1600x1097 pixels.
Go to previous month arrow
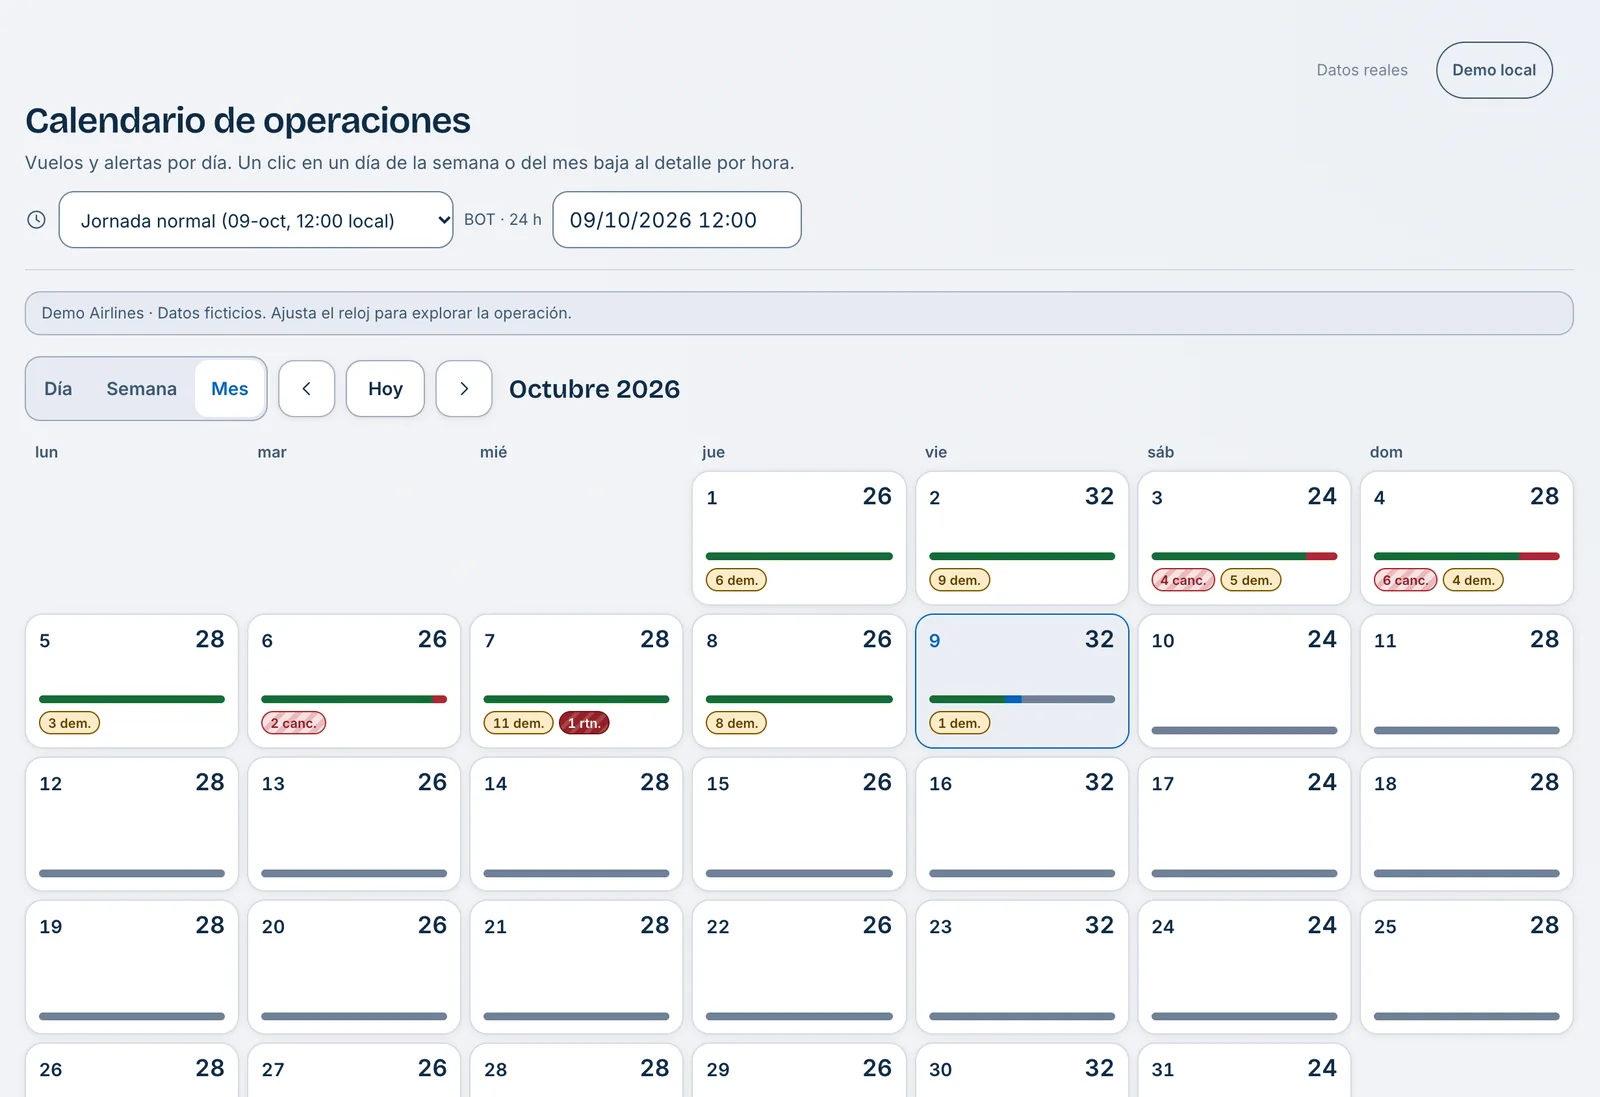(x=306, y=389)
